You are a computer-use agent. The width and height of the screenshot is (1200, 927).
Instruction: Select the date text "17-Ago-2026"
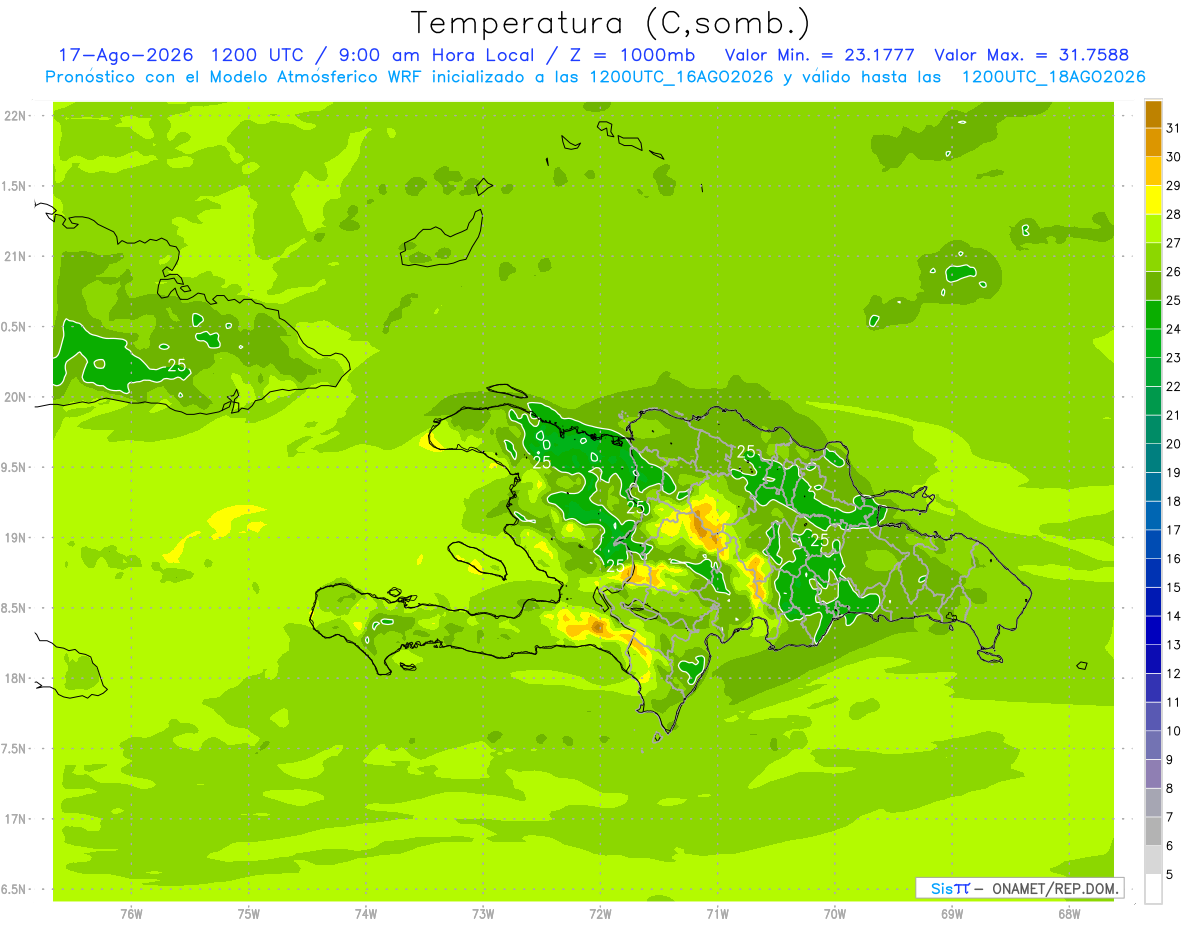tap(125, 55)
